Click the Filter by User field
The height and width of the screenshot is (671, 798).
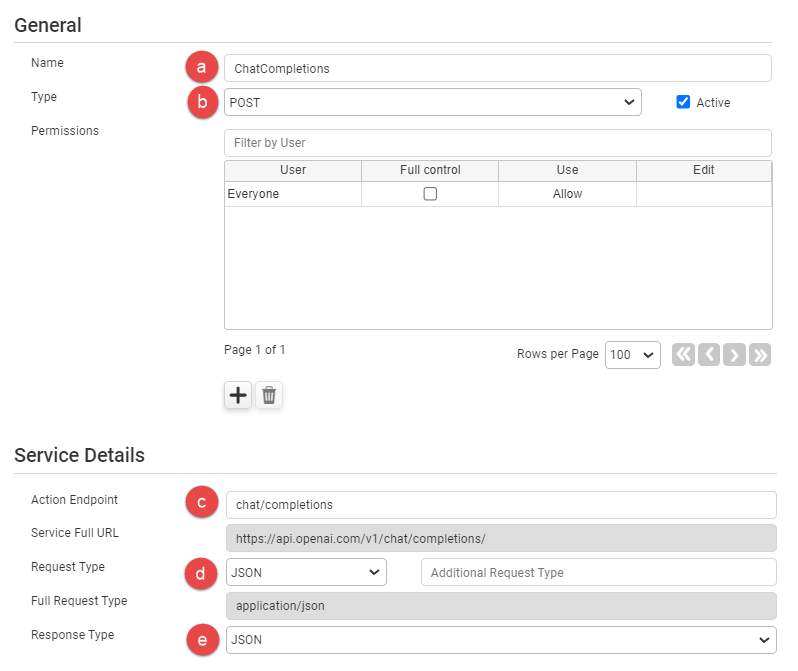(498, 143)
